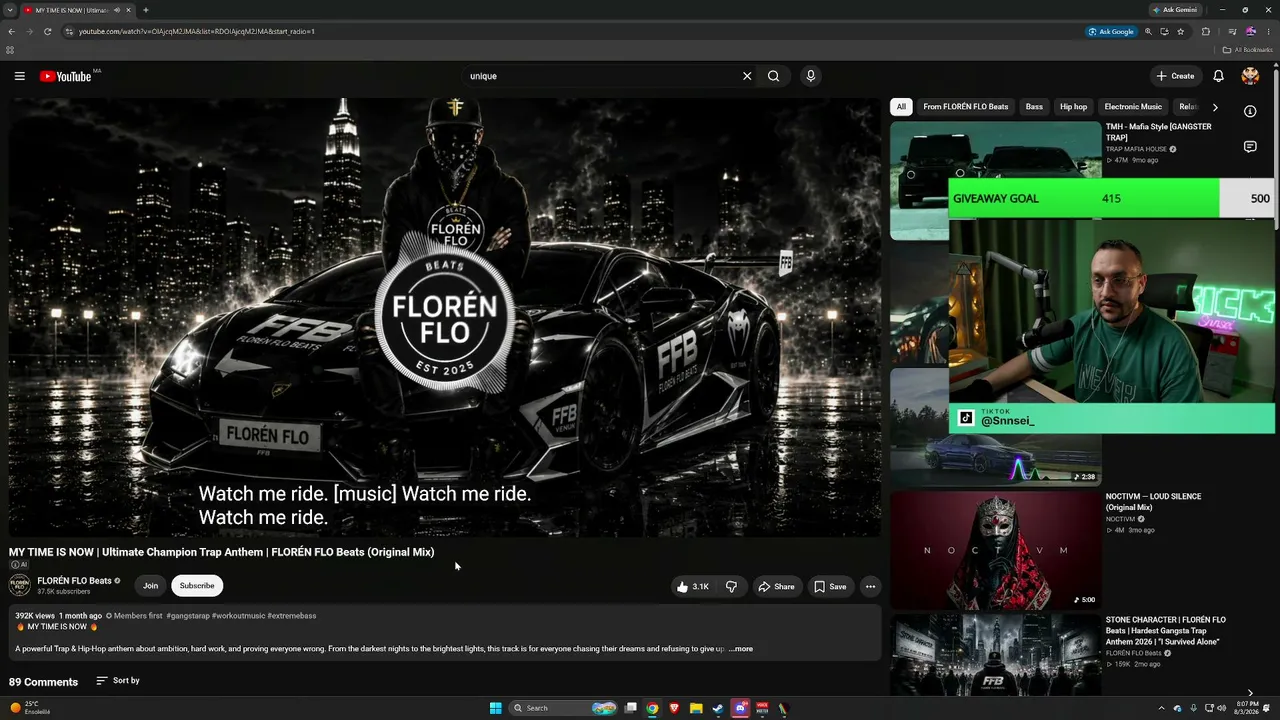
Task: Open the live chat panel icon on right edge
Action: (x=1250, y=147)
